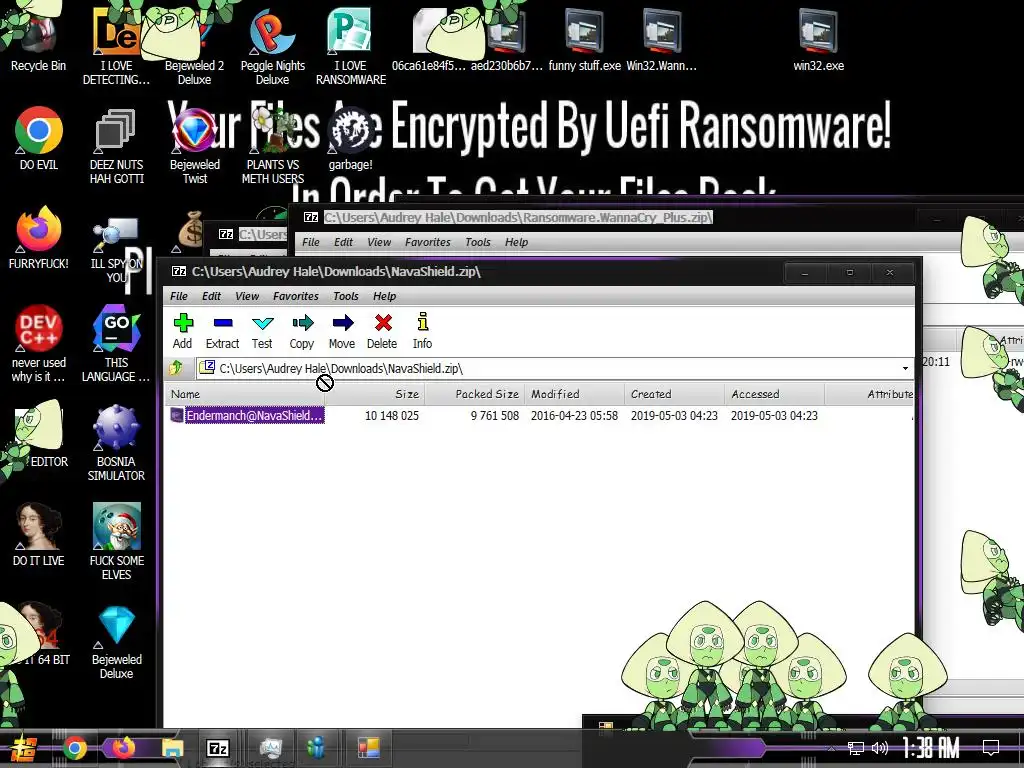This screenshot has height=768, width=1024.
Task: Open the funny stuff.exe desktop icon
Action: click(584, 39)
